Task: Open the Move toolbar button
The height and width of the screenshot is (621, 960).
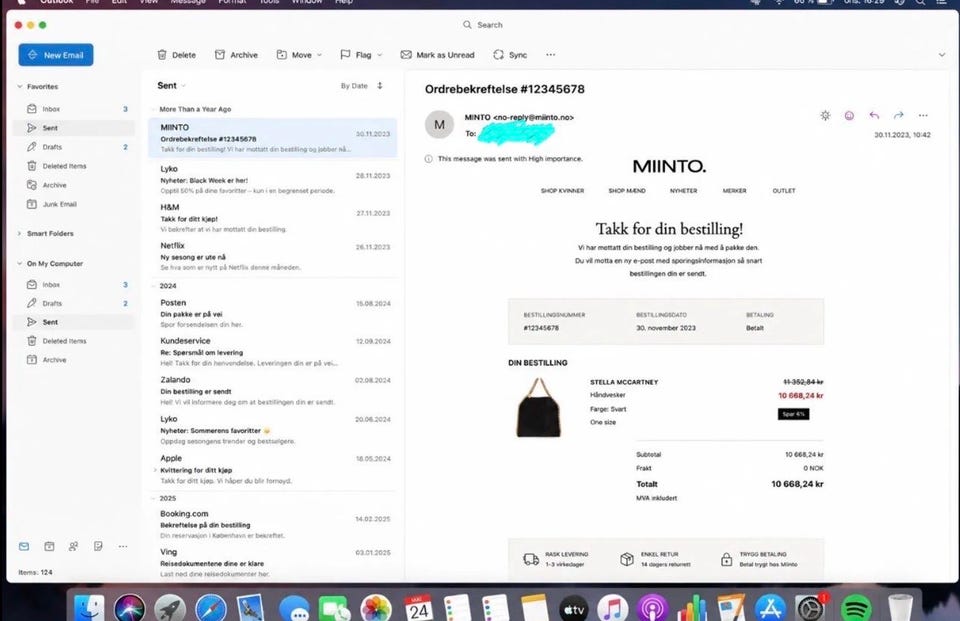Action: point(294,55)
